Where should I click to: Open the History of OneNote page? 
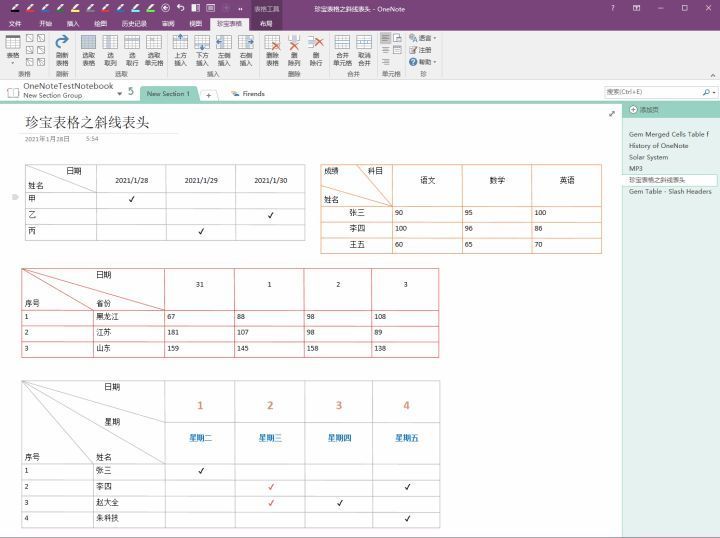click(x=658, y=146)
